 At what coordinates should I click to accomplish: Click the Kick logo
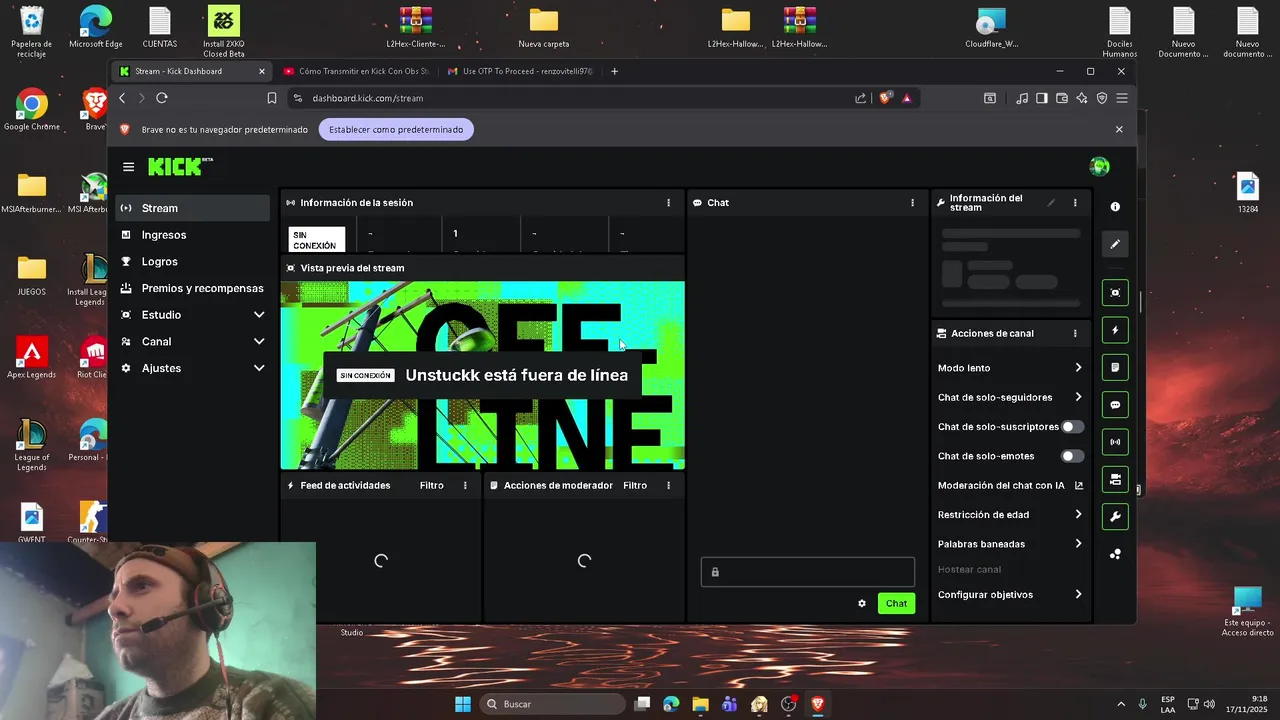click(x=180, y=166)
